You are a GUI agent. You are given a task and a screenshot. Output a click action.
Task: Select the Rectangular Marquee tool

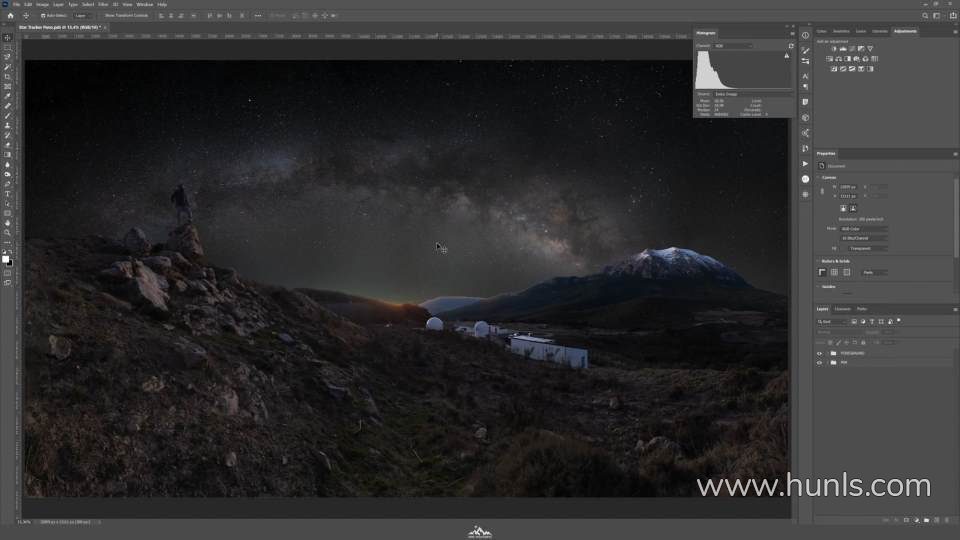7,47
